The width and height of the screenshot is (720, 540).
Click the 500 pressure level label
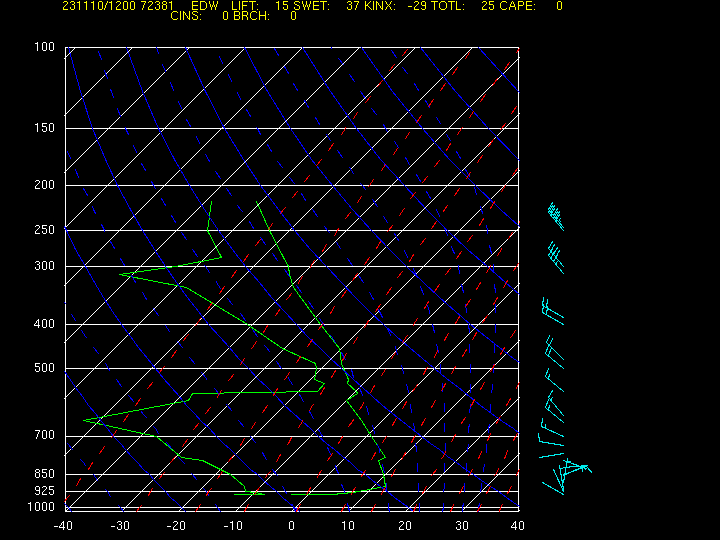tap(45, 368)
